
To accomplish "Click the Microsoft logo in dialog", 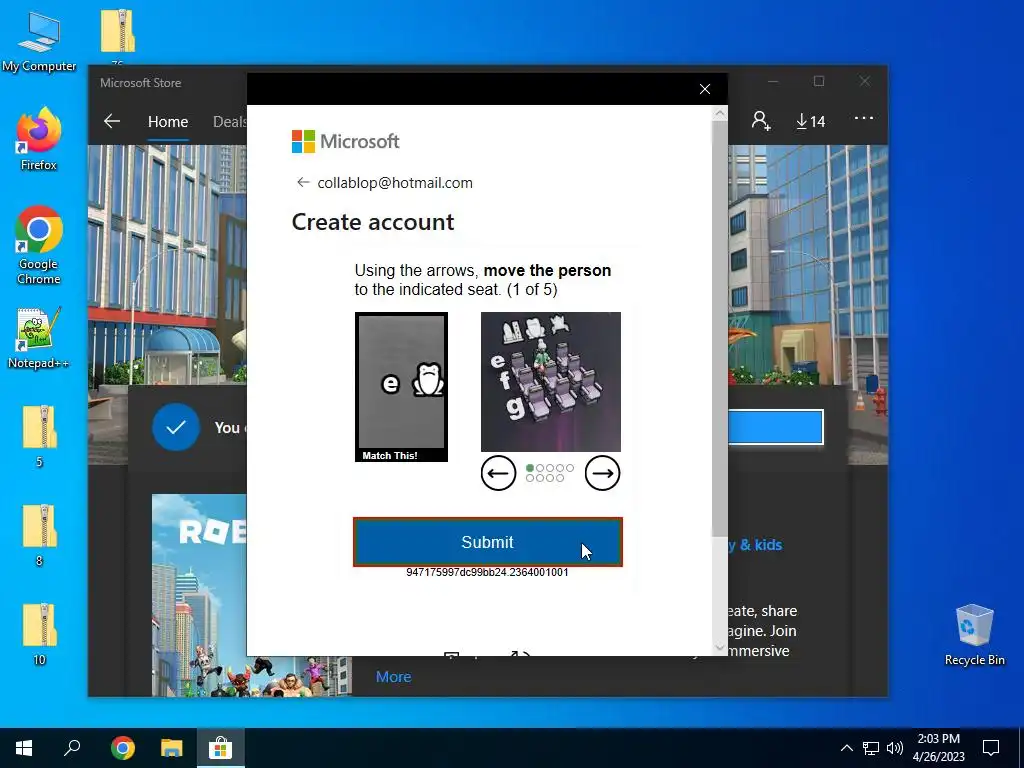I will pyautogui.click(x=345, y=141).
